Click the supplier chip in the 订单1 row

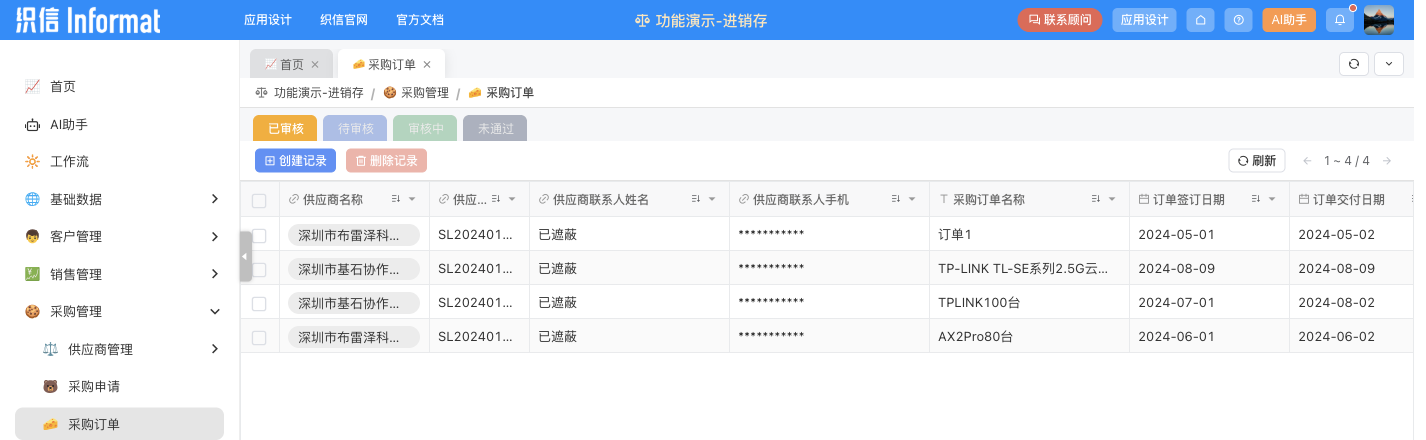click(353, 235)
